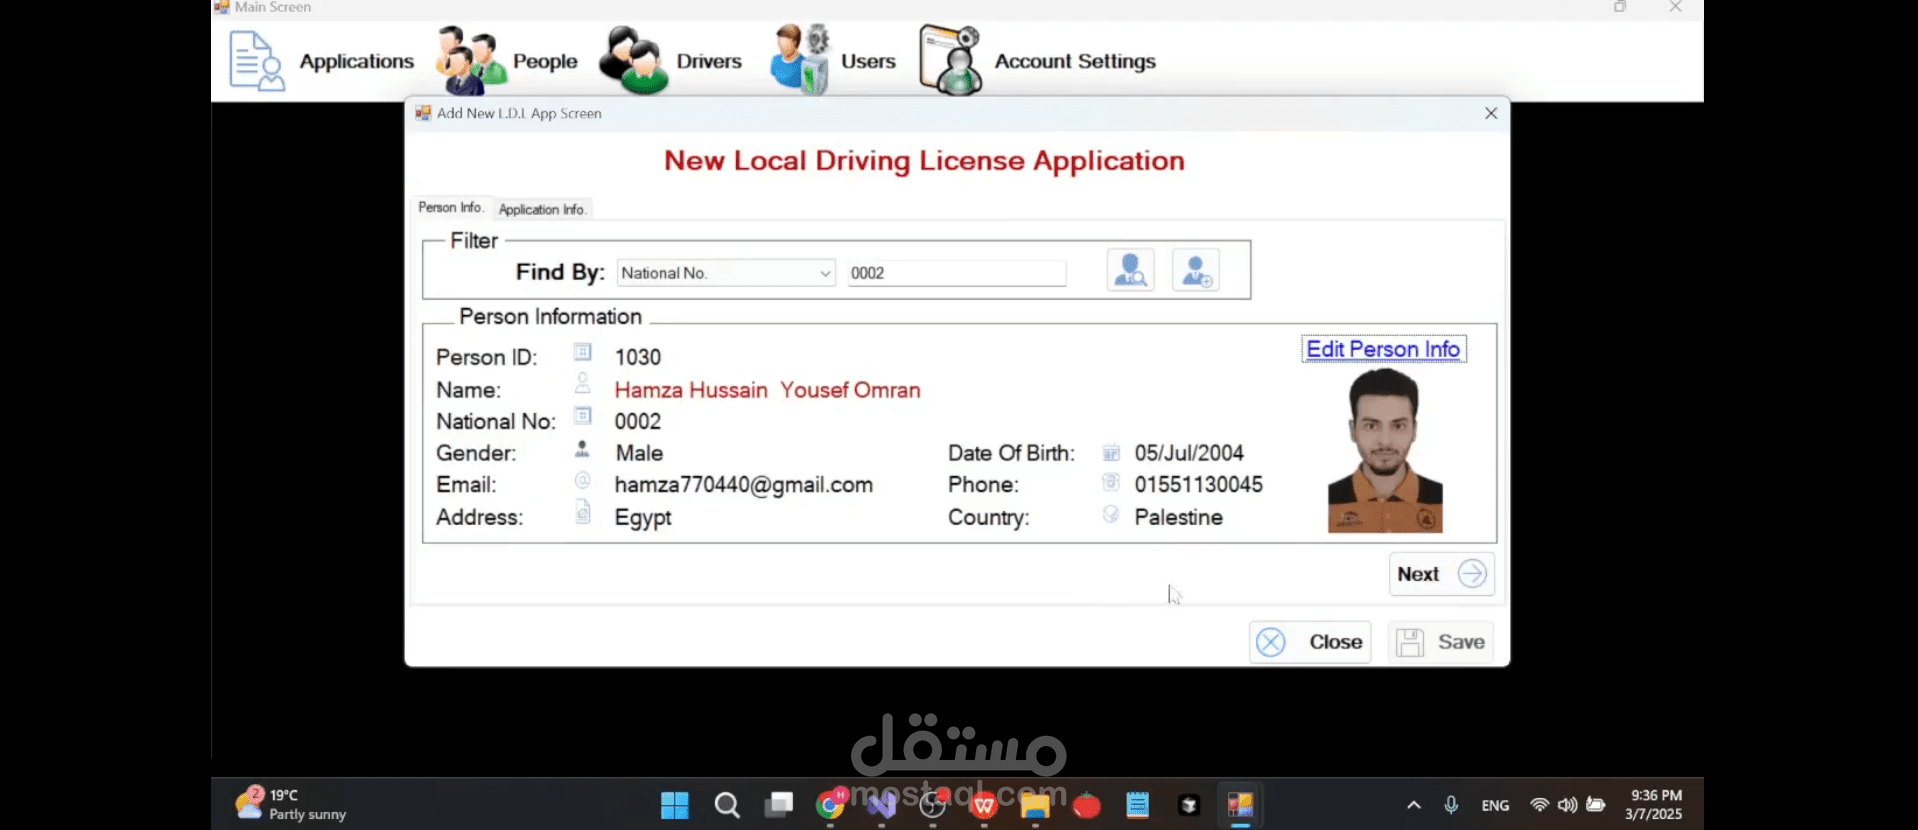Open the Notepad app on the taskbar

coord(1137,805)
